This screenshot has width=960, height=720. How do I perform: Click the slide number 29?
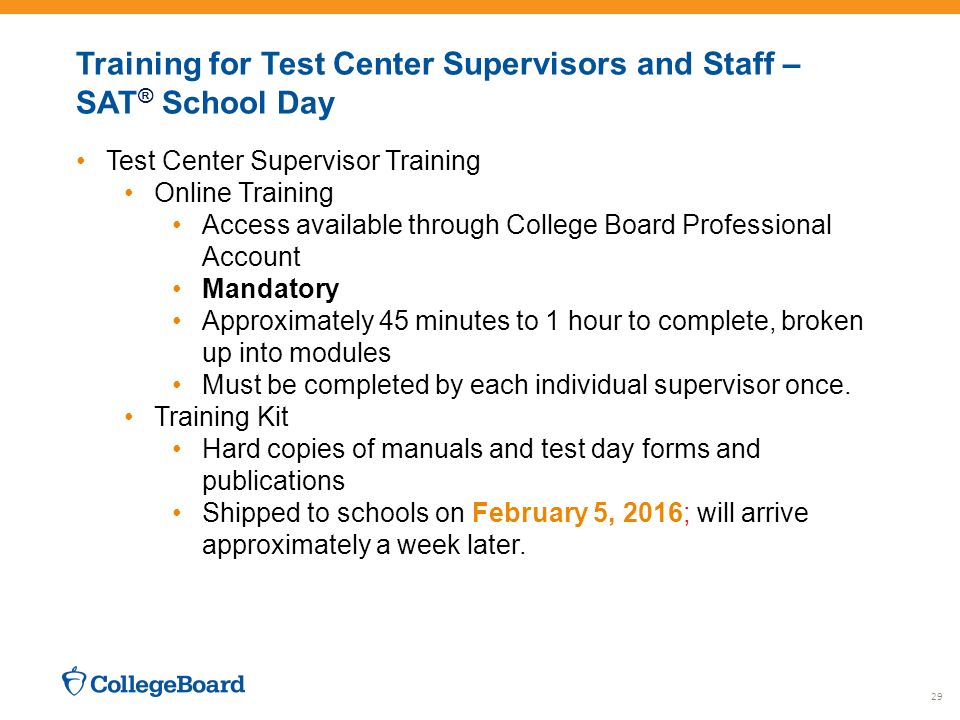936,696
